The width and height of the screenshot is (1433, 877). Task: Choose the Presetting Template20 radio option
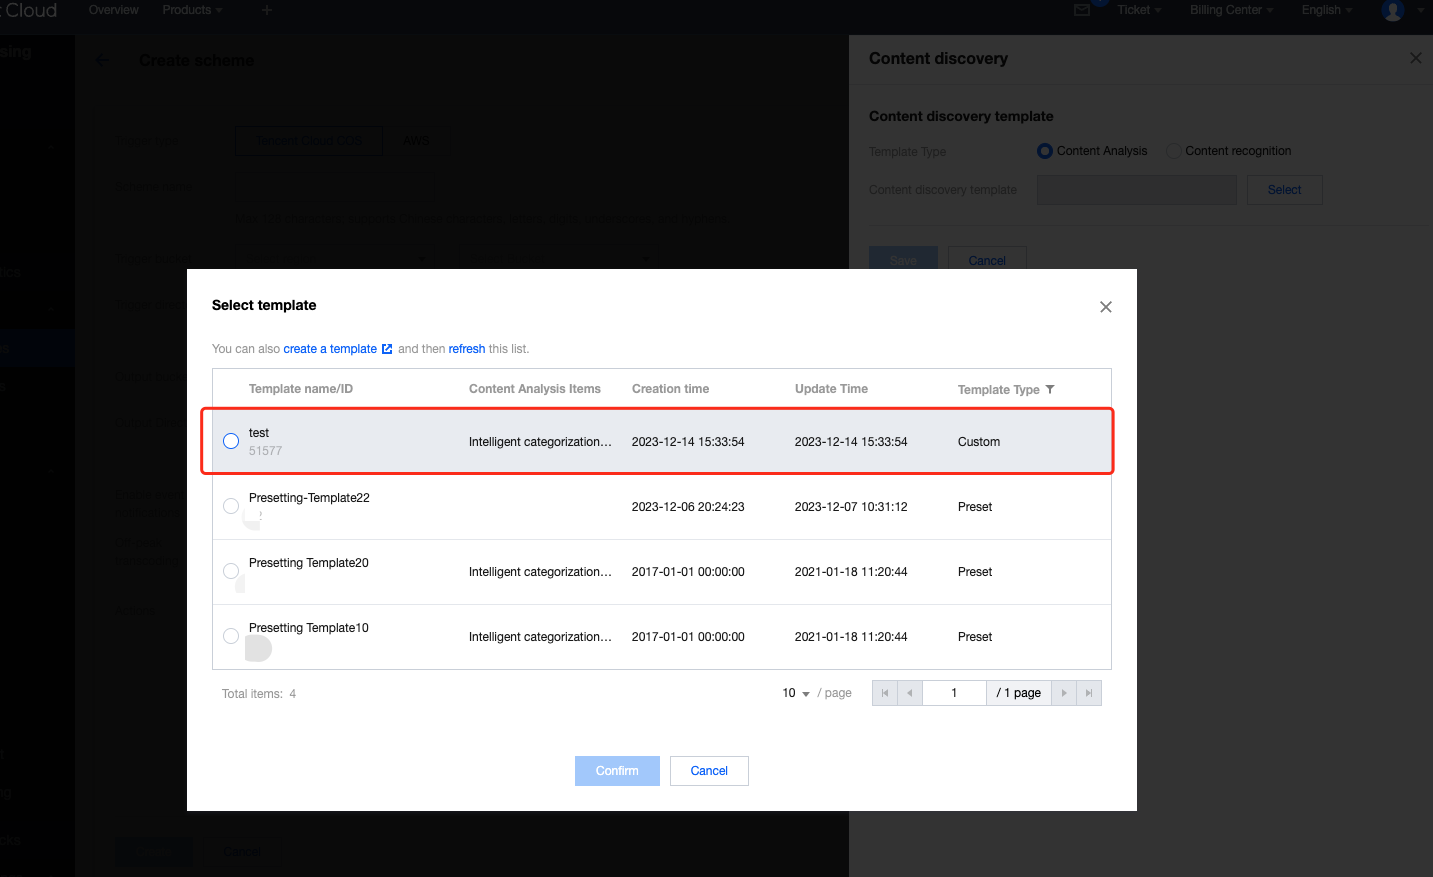tap(231, 571)
